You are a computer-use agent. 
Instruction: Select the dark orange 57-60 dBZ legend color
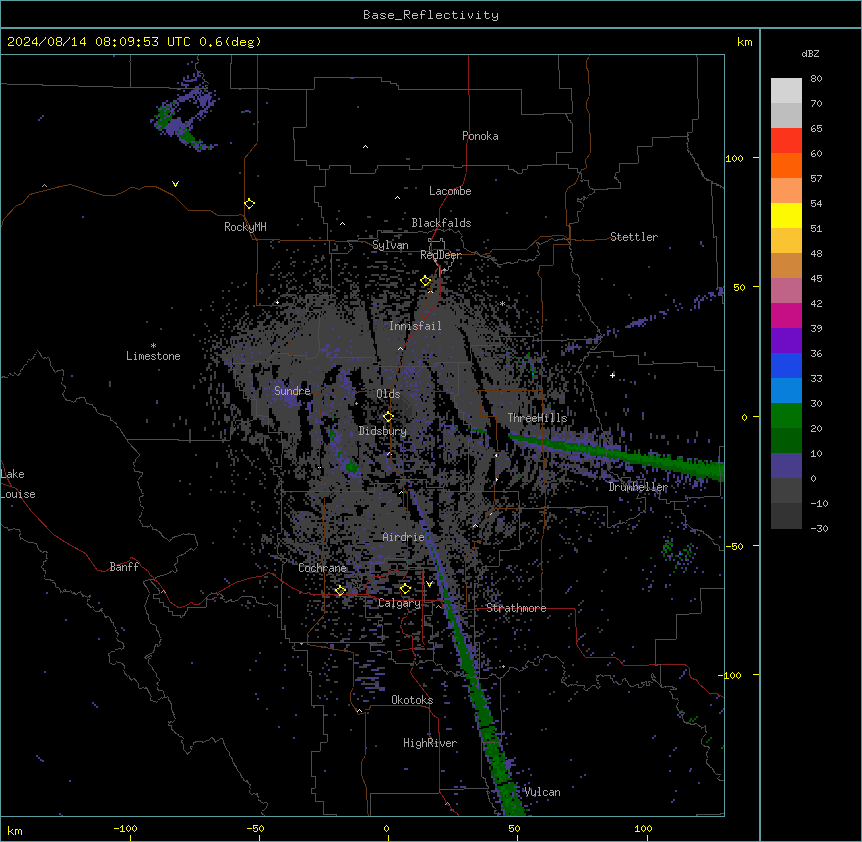click(786, 166)
